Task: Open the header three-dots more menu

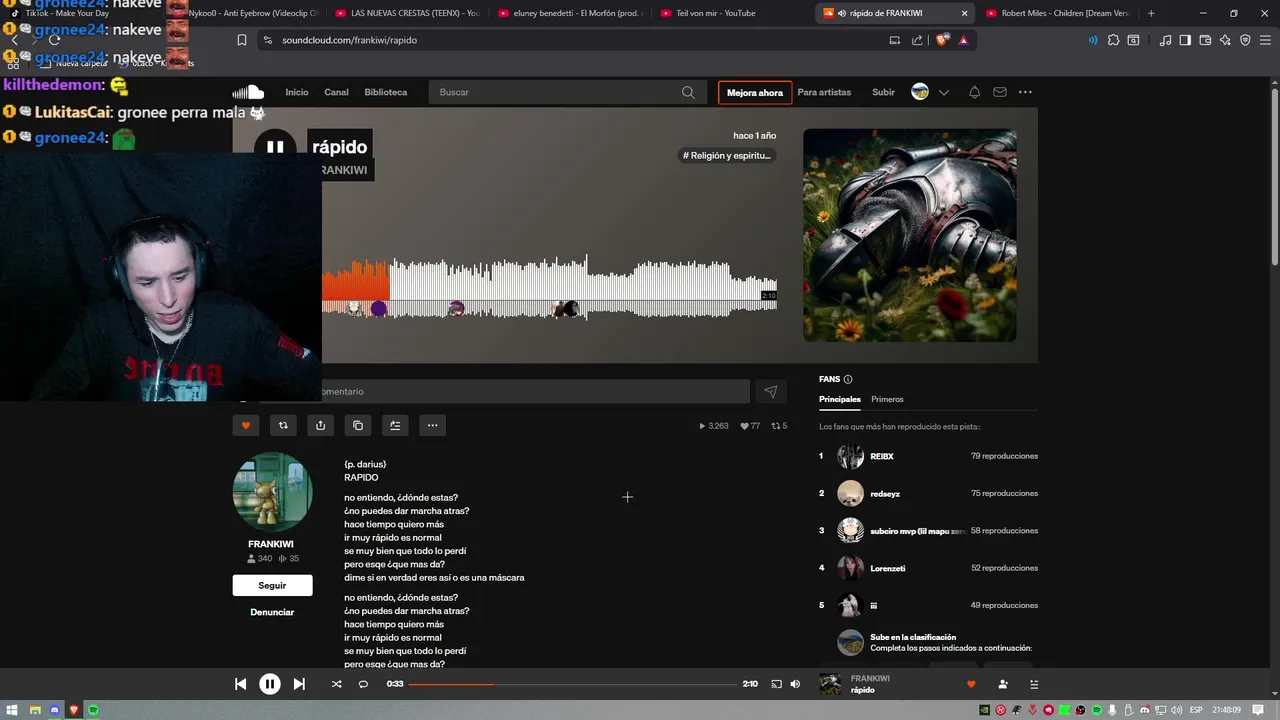Action: coord(1025,92)
